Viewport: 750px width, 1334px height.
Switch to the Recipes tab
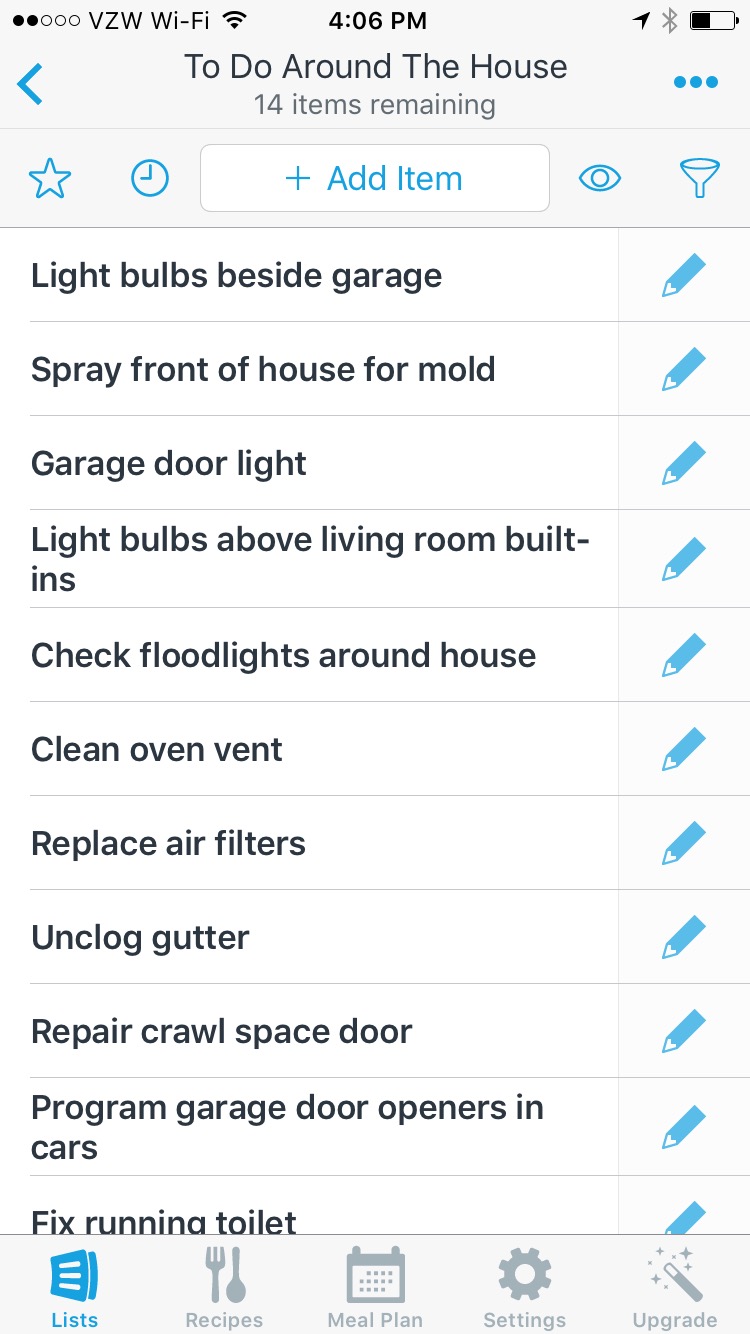224,1288
